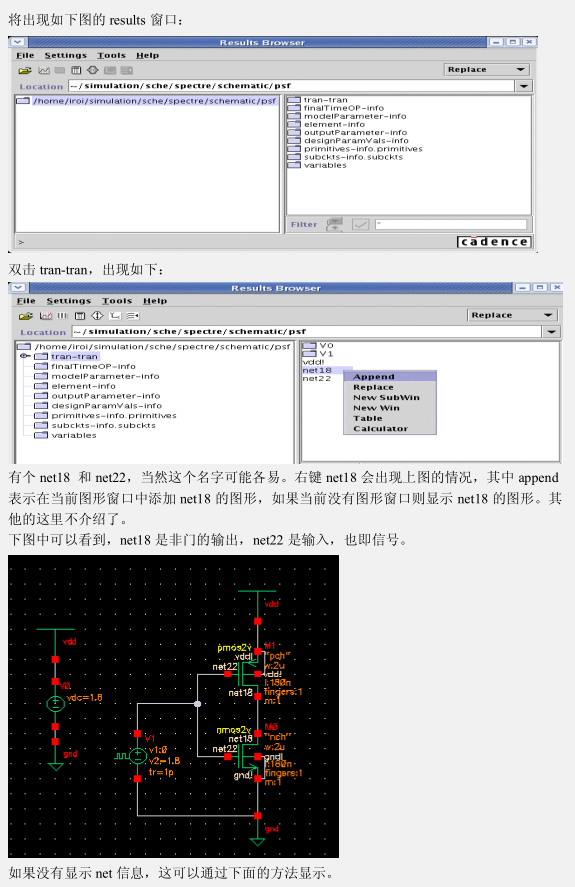The width and height of the screenshot is (575, 887).
Task: Click list-lines icon in lower browser toolbar
Action: point(133,316)
